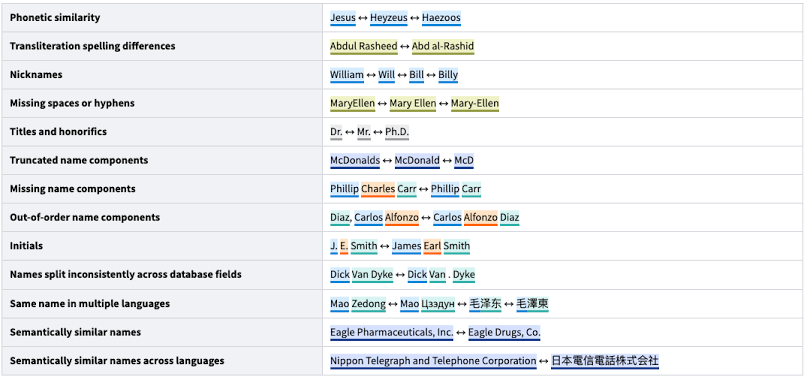Click the highlighted name 'Heyzeus'
The width and height of the screenshot is (807, 380).
(x=389, y=18)
